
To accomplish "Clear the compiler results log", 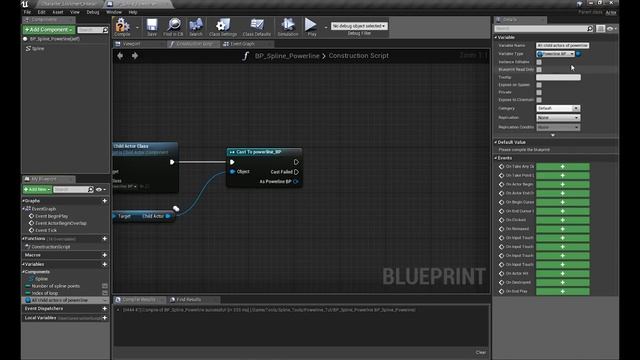I will click(480, 352).
